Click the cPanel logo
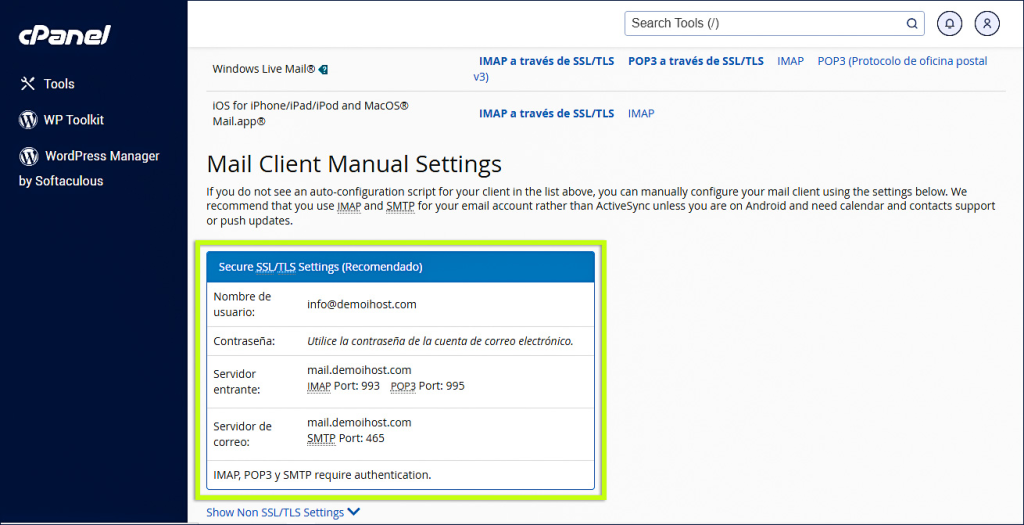 coord(65,35)
